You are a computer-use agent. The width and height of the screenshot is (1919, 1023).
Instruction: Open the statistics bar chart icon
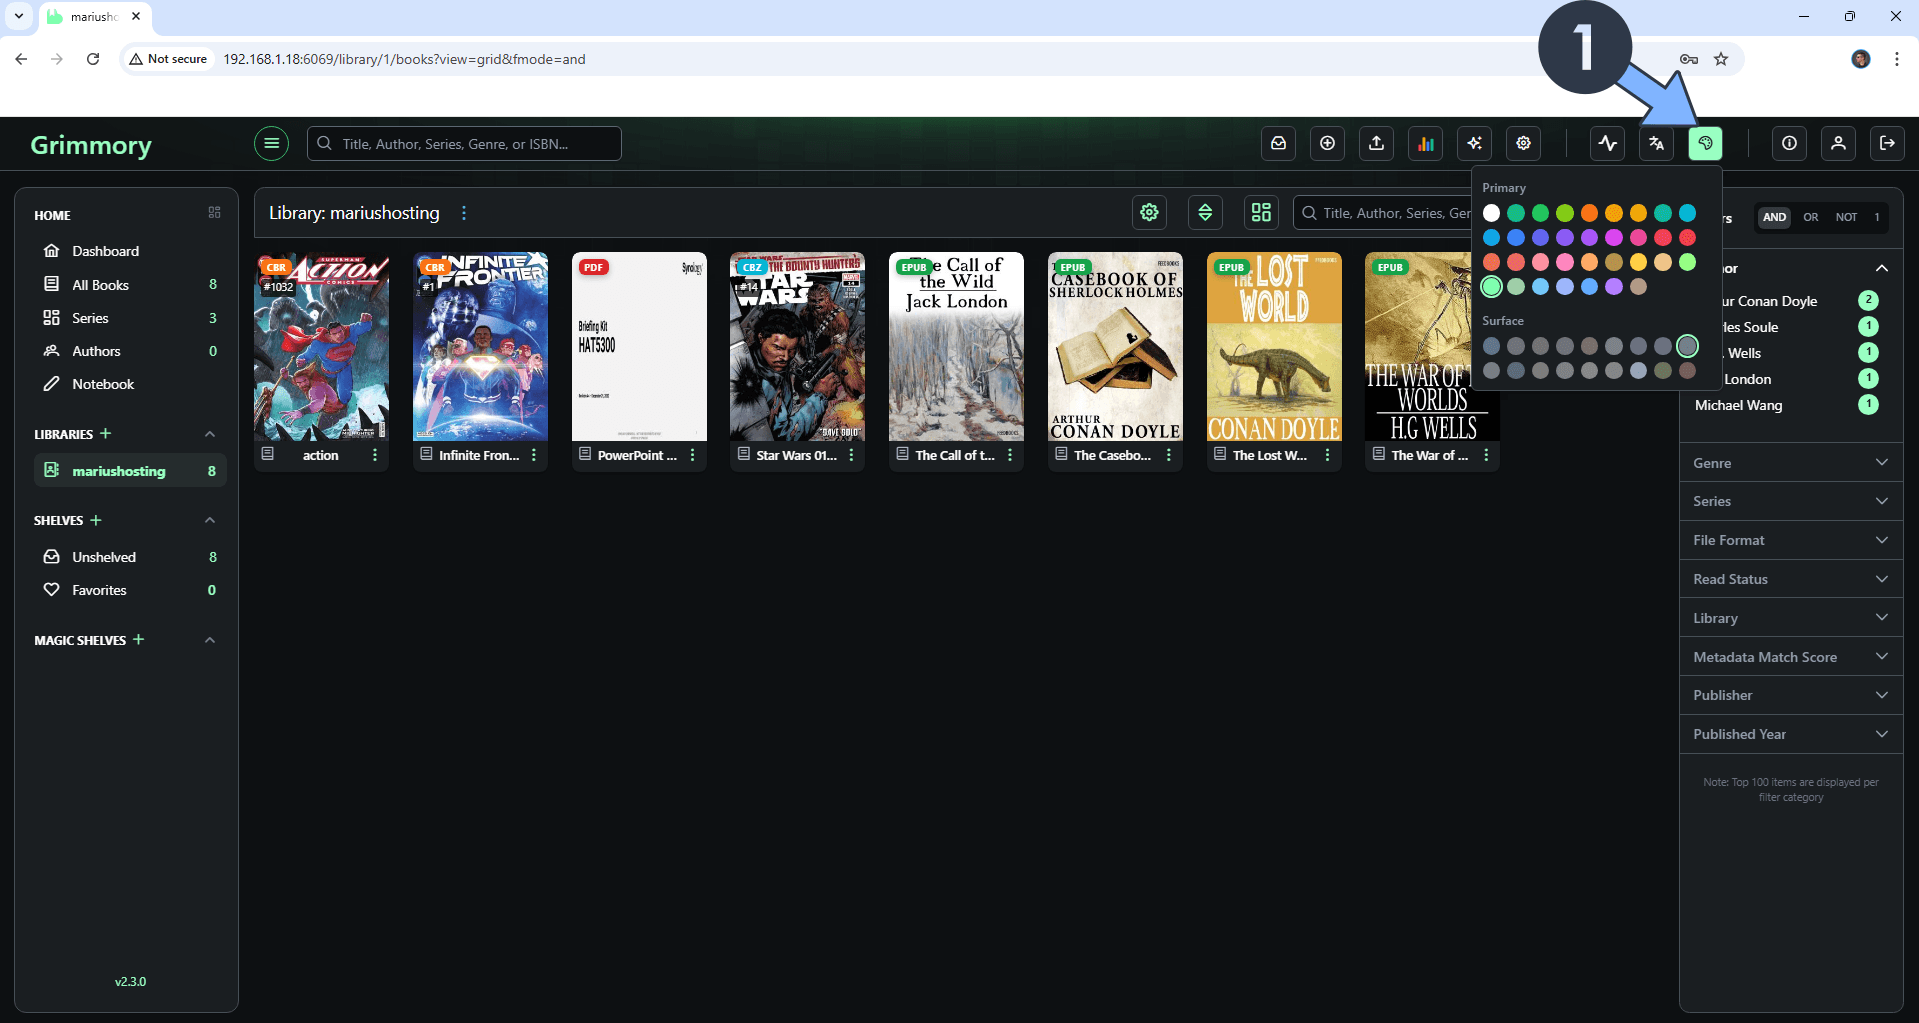tap(1425, 144)
